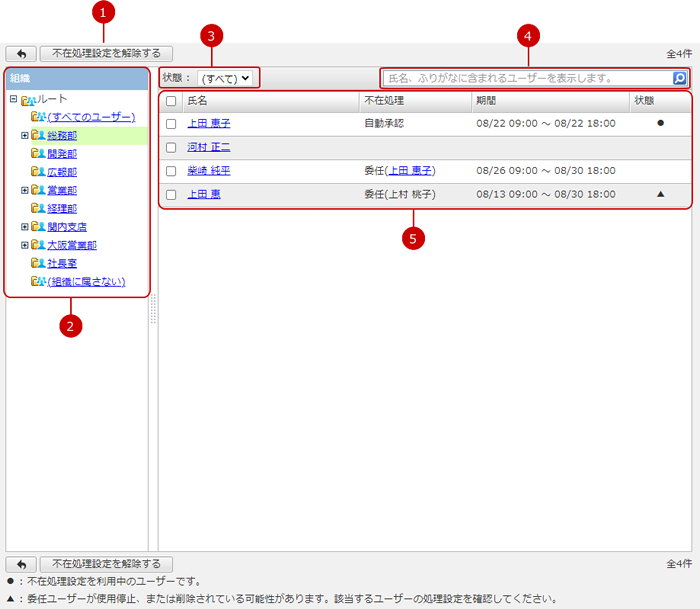Screen dimensions: 700x609
Task: Click the 状態 column header
Action: coord(660,101)
